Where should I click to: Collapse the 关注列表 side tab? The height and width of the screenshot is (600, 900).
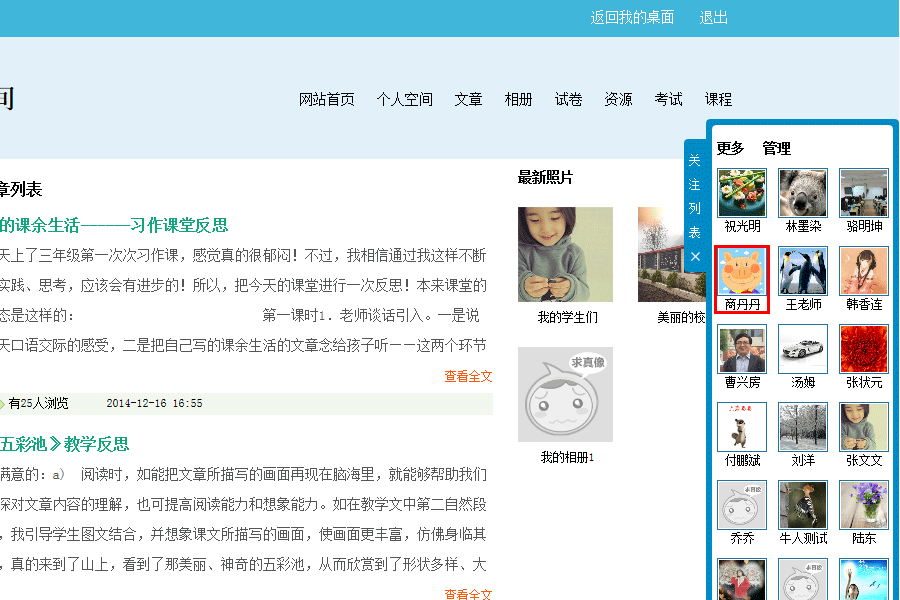695,196
